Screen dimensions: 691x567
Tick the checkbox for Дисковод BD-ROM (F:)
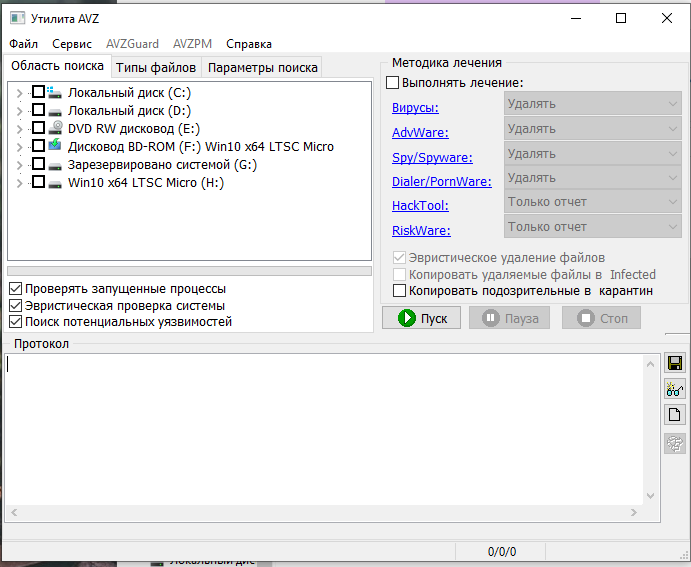click(38, 145)
